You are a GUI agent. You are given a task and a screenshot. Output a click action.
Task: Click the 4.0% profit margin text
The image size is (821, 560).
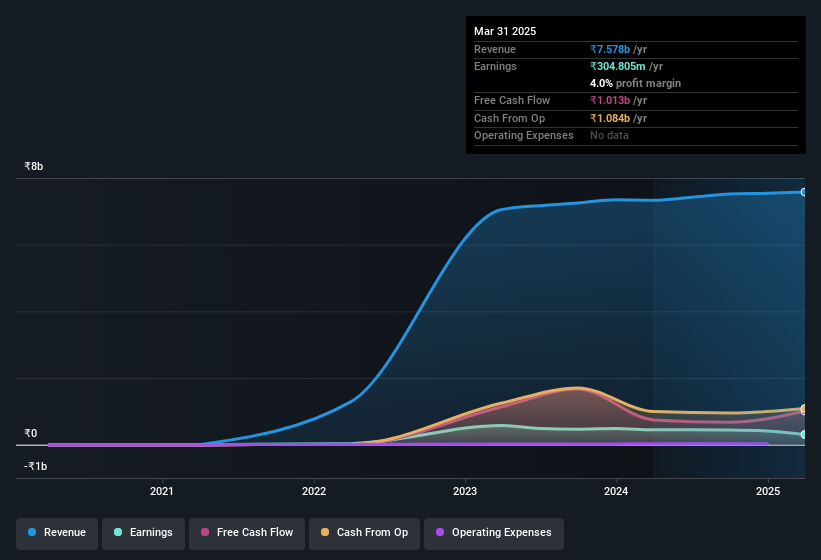(x=635, y=83)
